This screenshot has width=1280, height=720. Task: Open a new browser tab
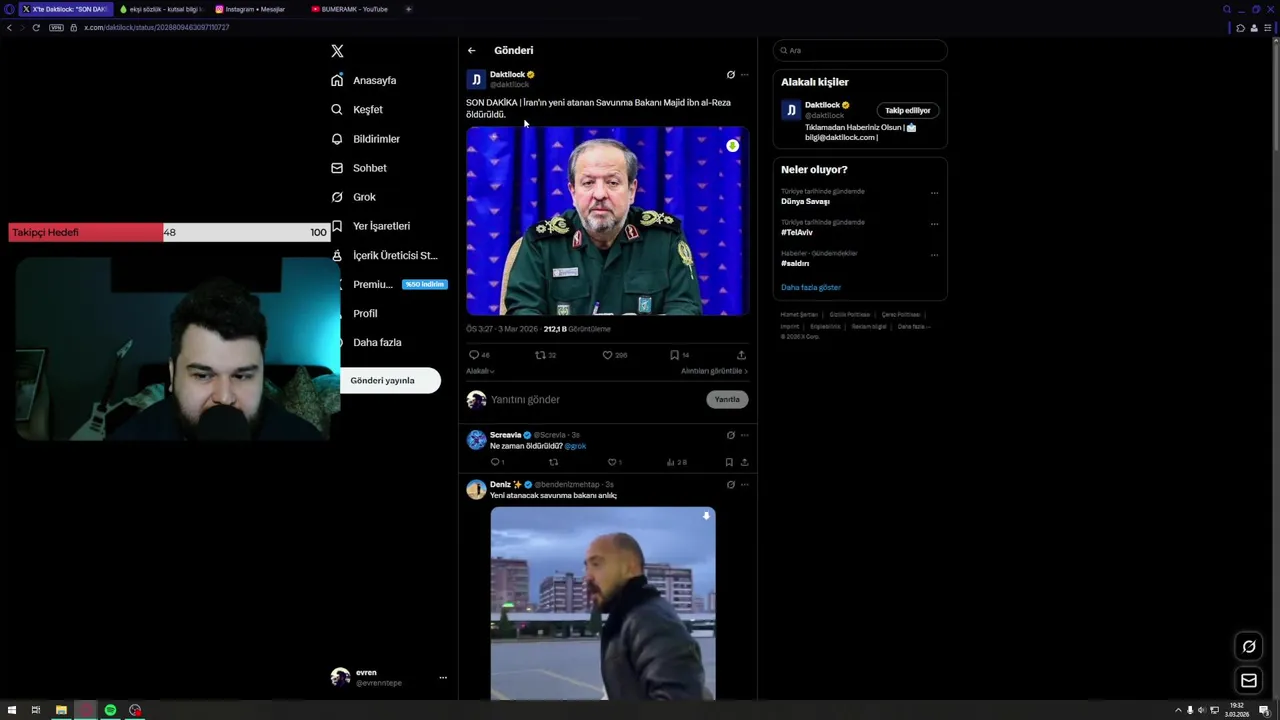tap(408, 9)
